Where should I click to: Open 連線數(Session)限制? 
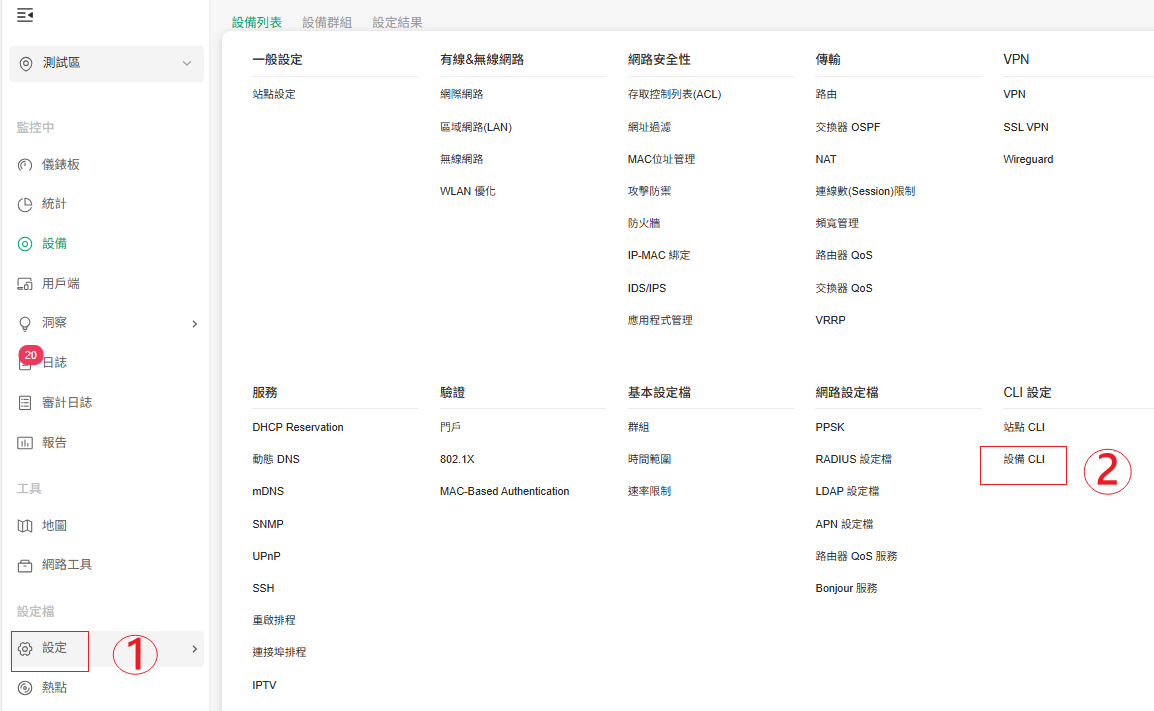point(865,191)
